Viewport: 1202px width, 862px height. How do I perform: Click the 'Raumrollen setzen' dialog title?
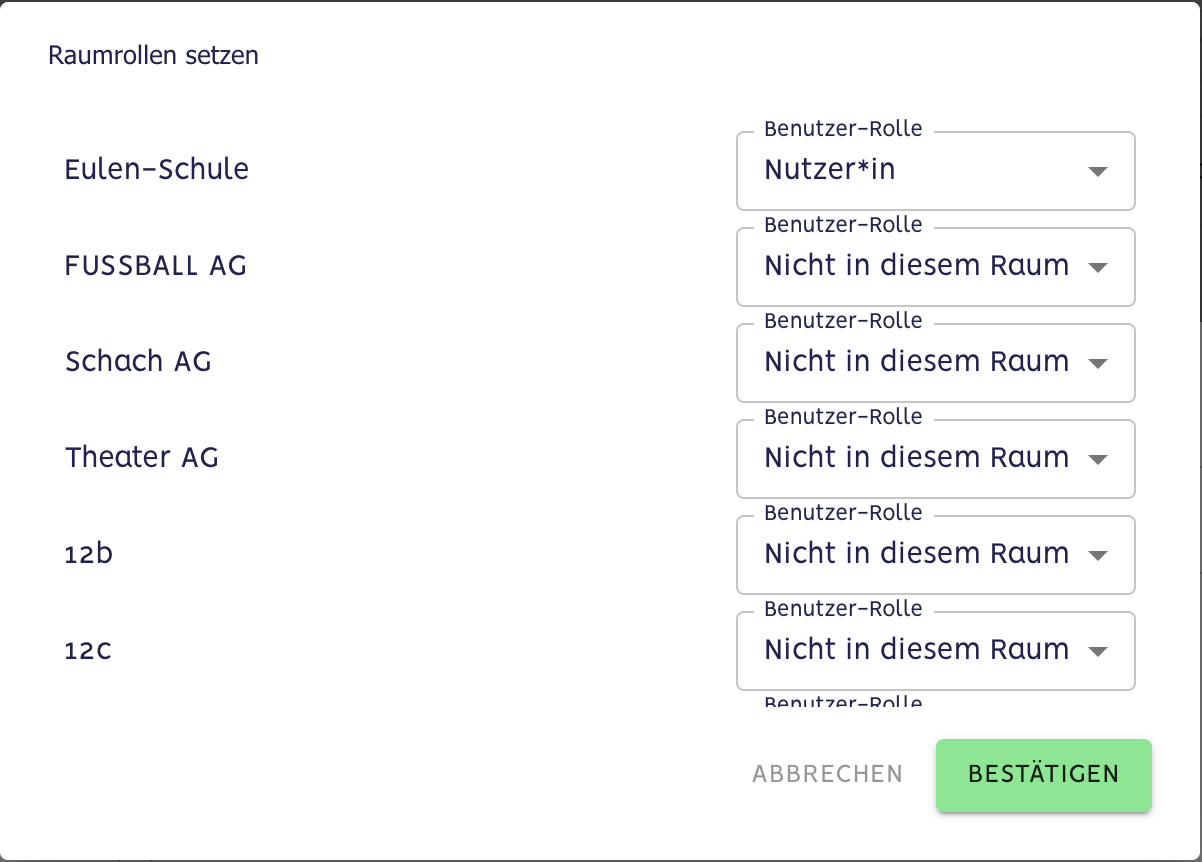(153, 55)
